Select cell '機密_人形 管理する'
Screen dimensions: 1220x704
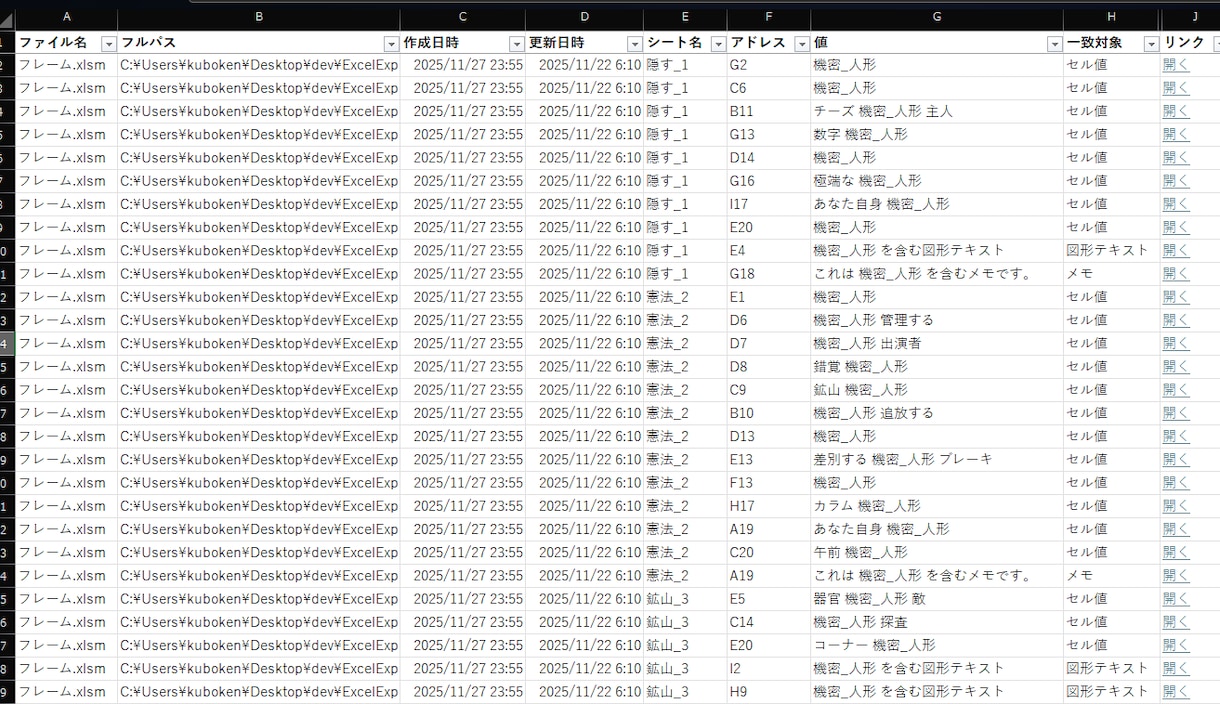coord(936,320)
